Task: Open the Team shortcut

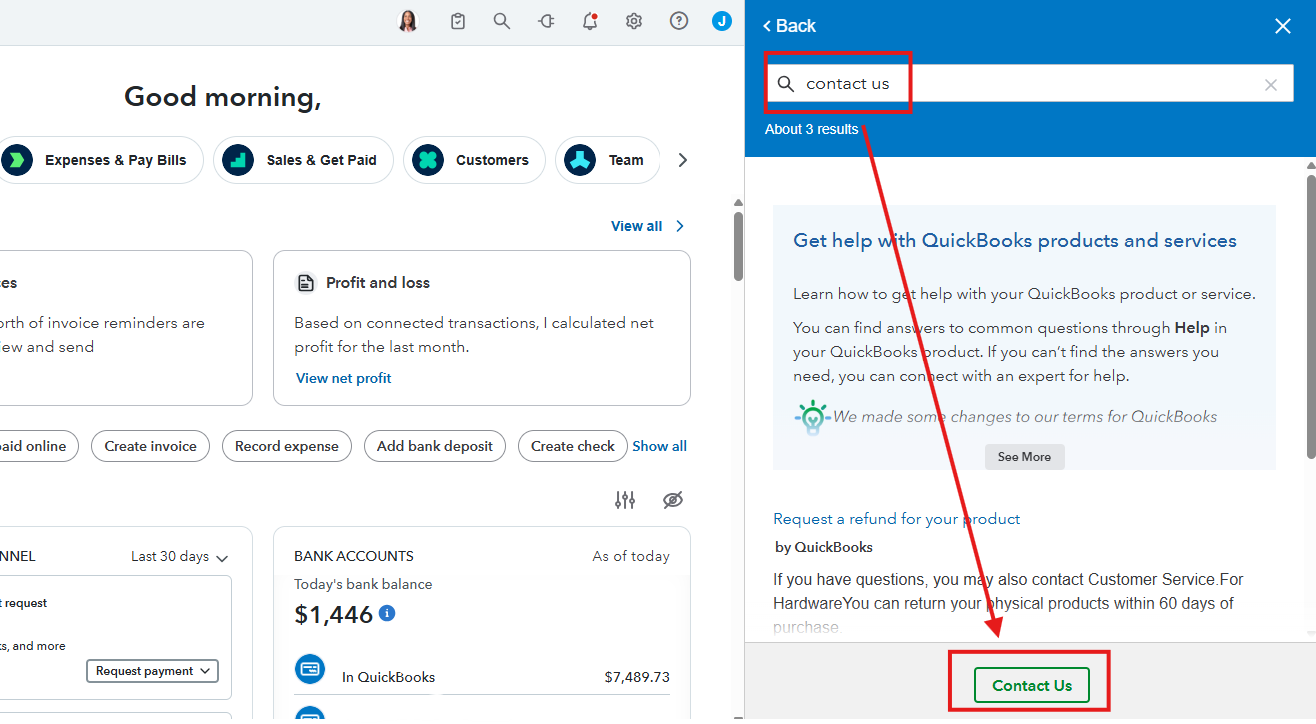Action: click(607, 160)
